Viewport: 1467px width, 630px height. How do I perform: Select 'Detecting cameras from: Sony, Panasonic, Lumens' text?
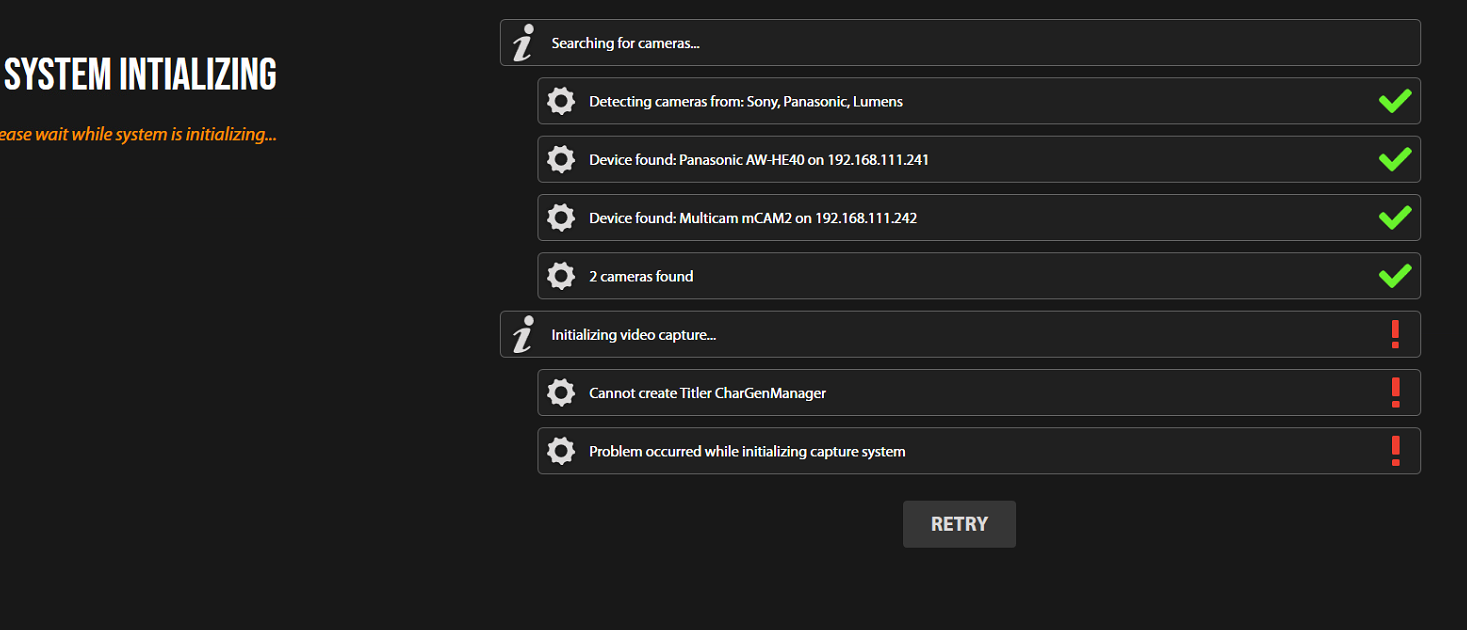point(746,102)
